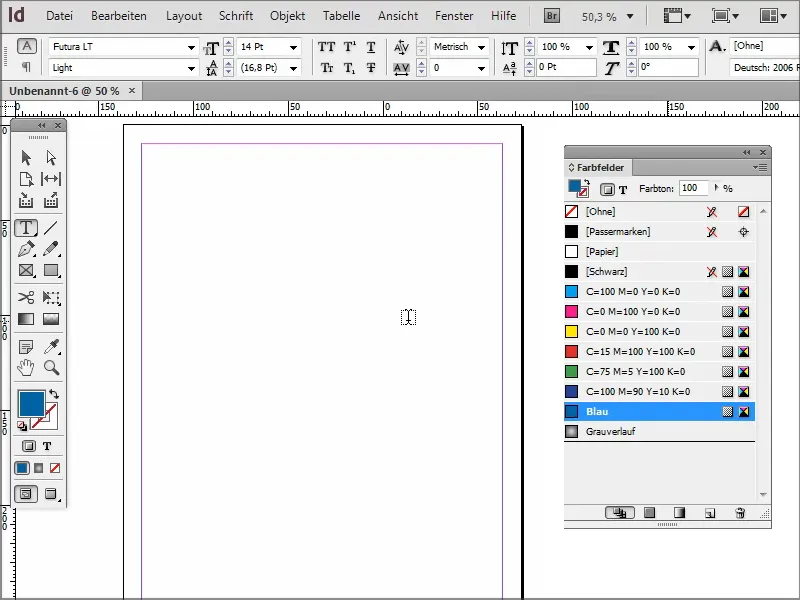Open zoom level dropdown 50,3 %

point(630,17)
